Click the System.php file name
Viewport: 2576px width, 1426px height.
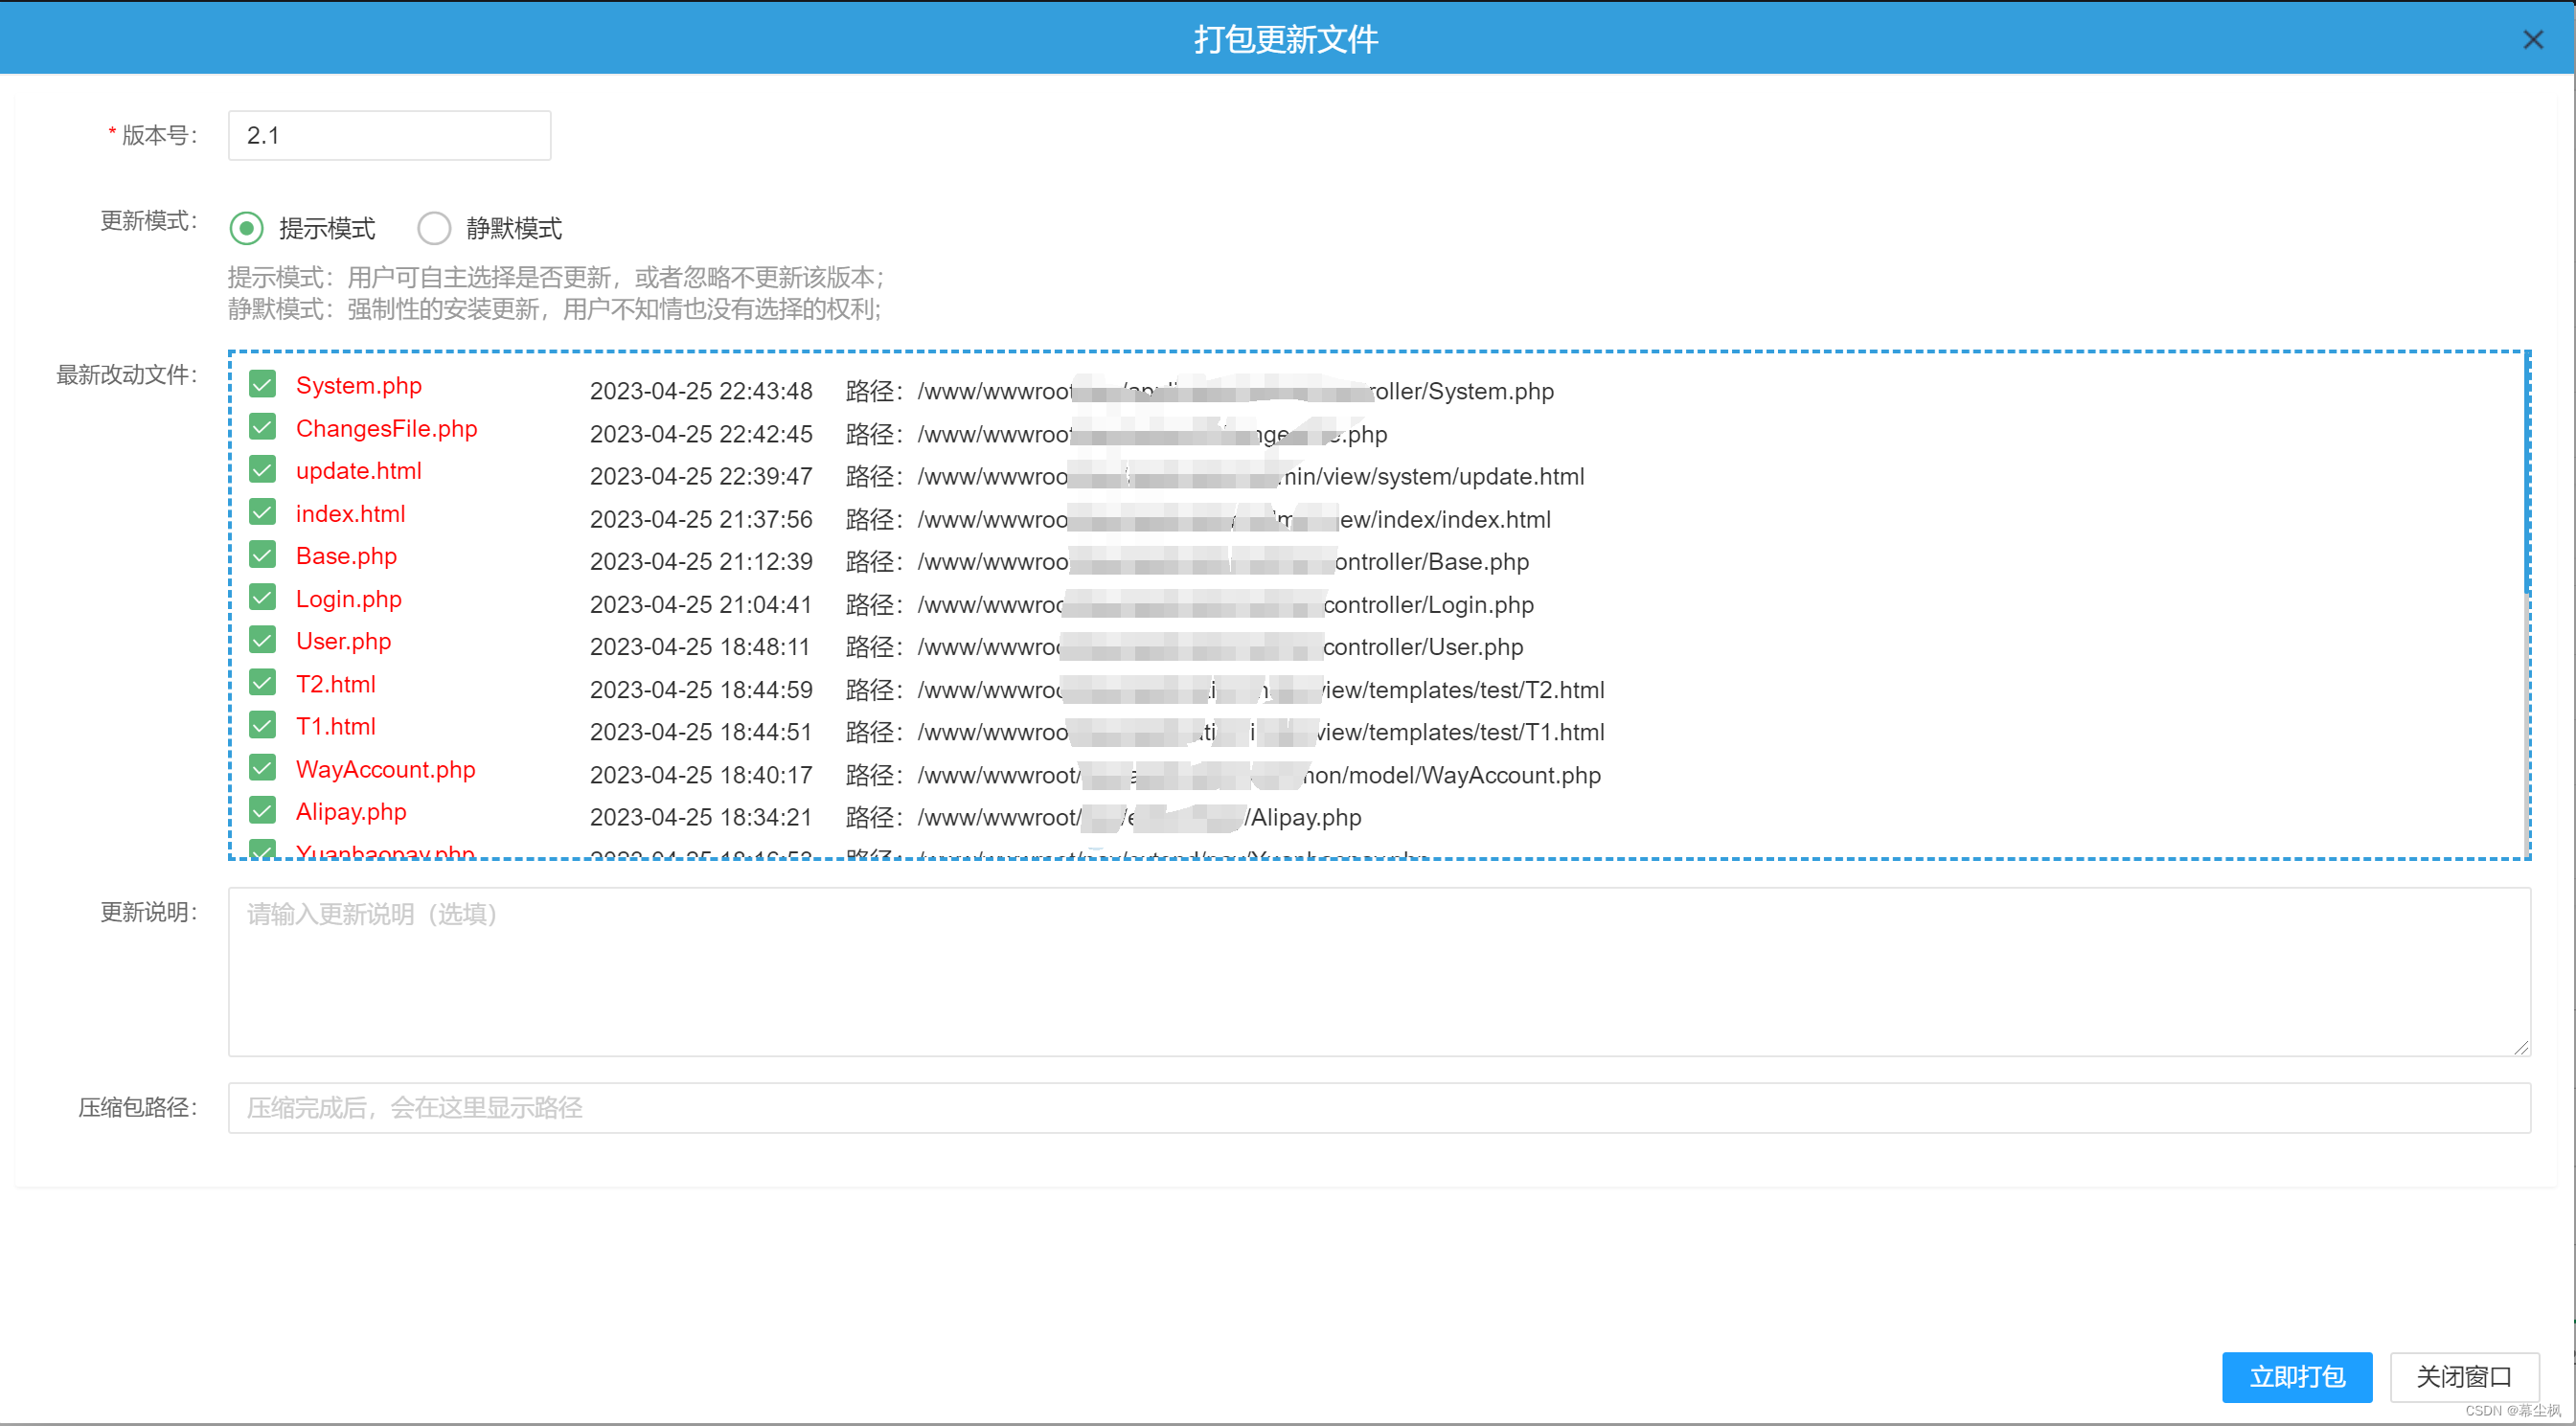[358, 386]
